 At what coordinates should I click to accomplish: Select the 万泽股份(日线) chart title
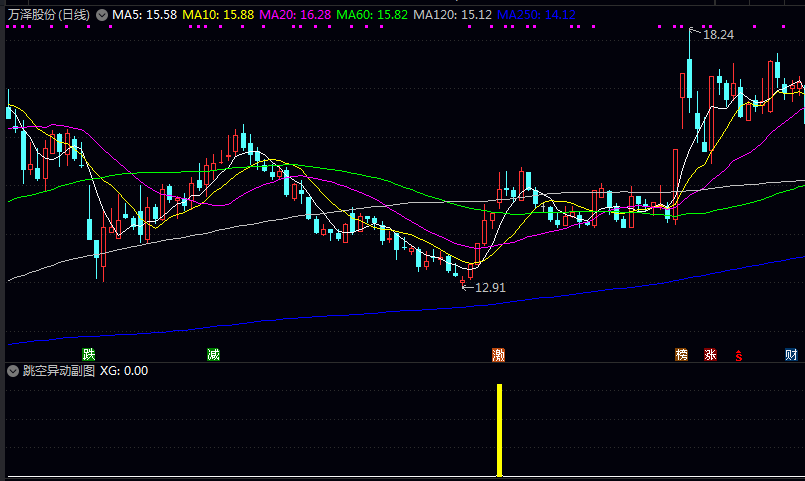tap(49, 15)
